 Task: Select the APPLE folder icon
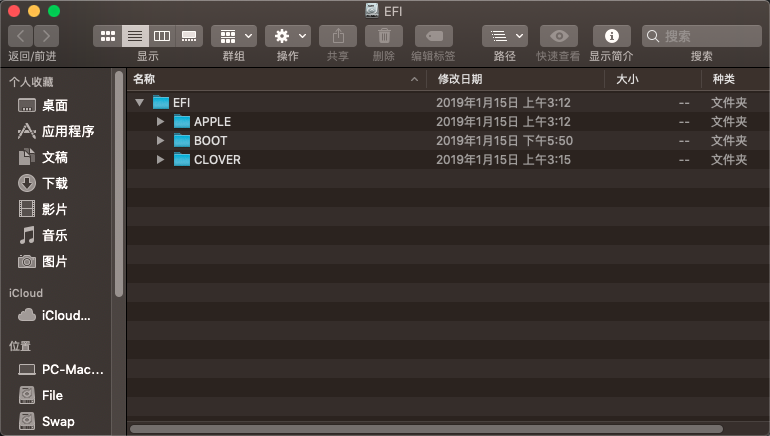tap(182, 121)
